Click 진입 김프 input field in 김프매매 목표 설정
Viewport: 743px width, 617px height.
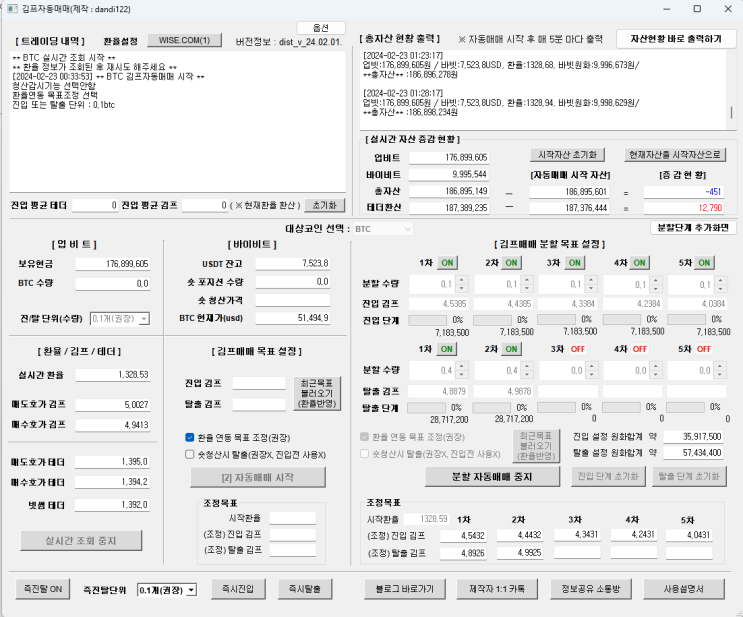259,383
